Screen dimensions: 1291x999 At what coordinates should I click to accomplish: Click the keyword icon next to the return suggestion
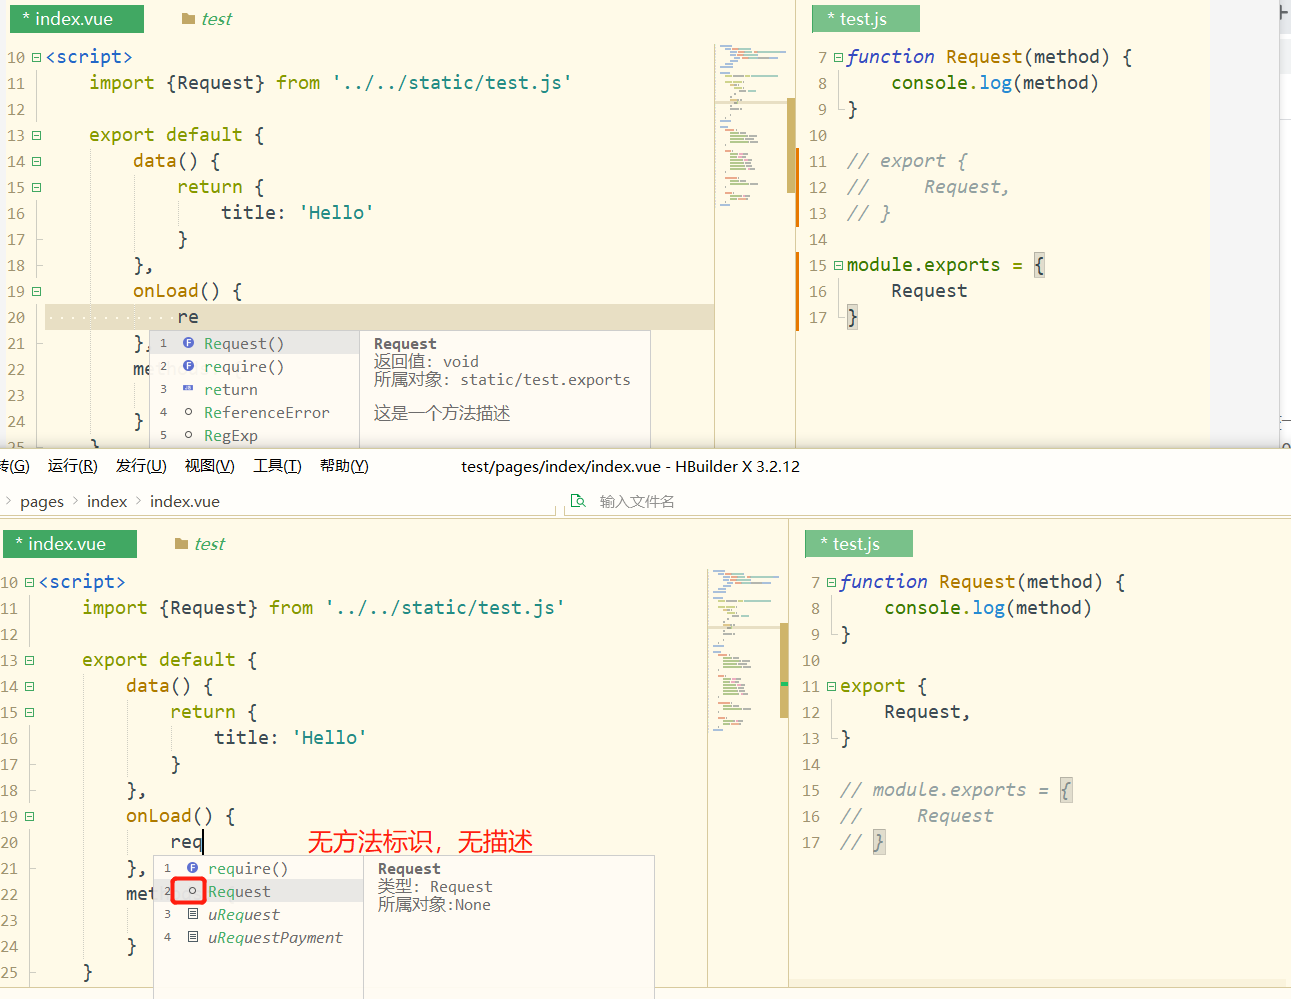tap(188, 389)
